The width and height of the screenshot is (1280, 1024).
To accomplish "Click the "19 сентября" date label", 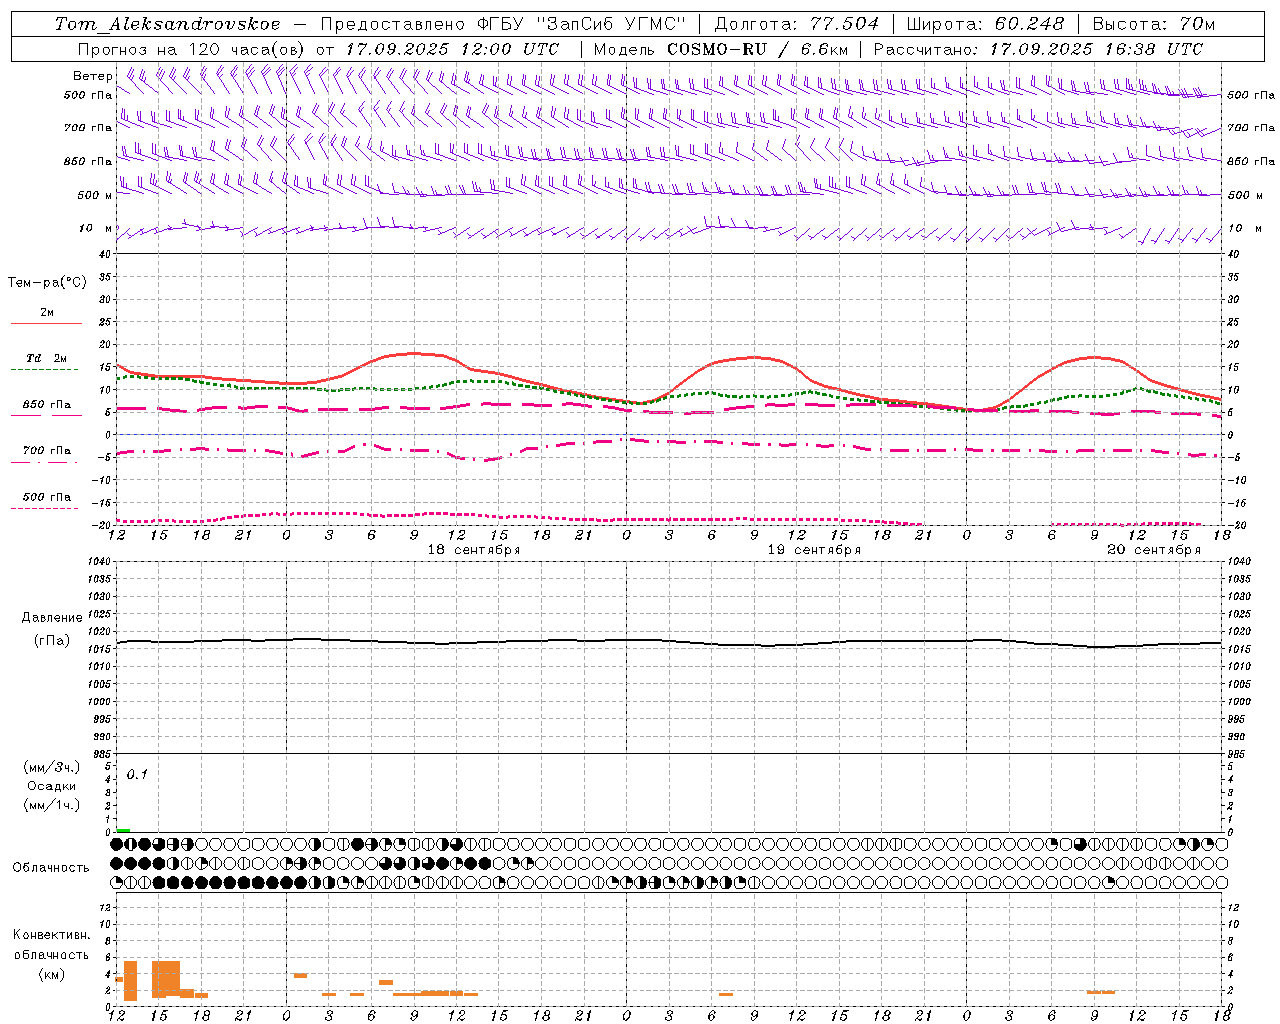I will pyautogui.click(x=813, y=549).
